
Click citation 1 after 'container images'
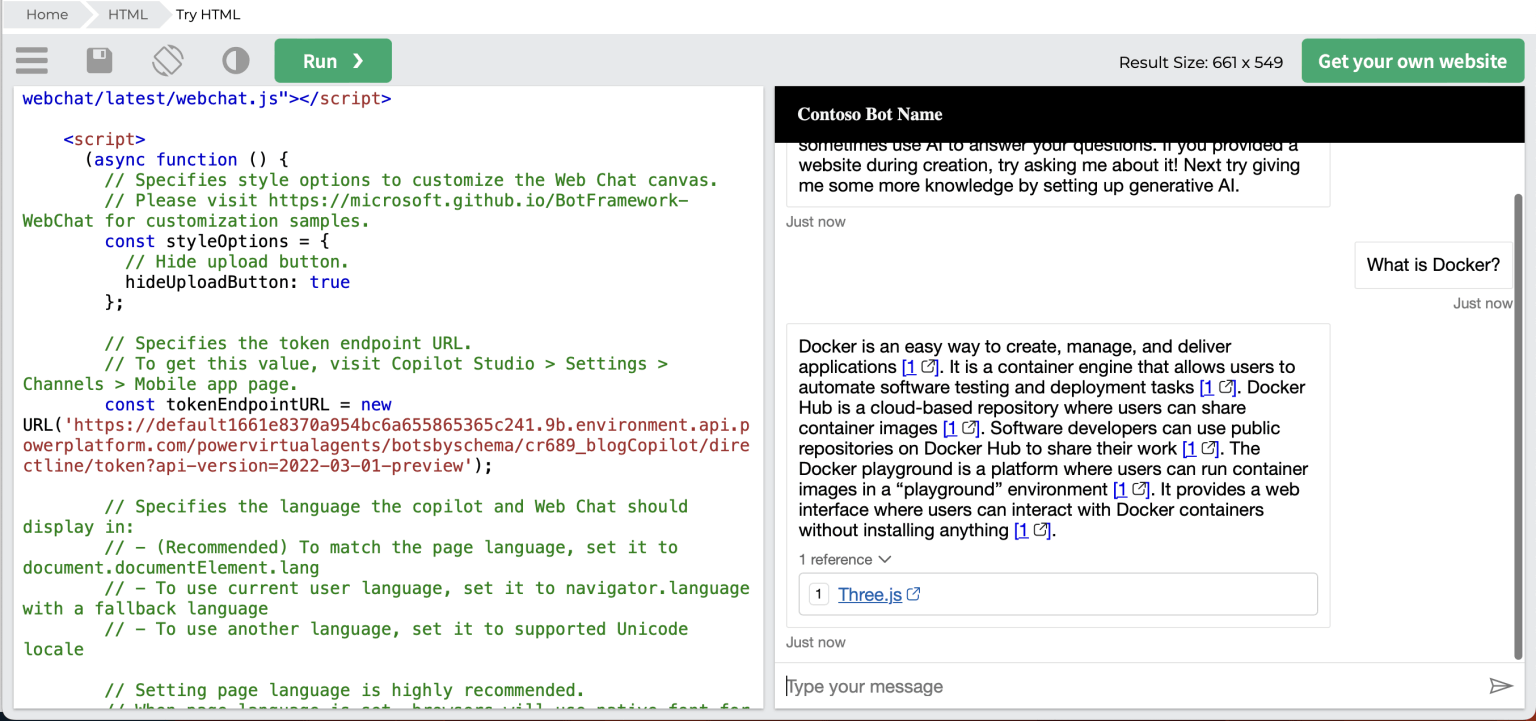coord(950,428)
